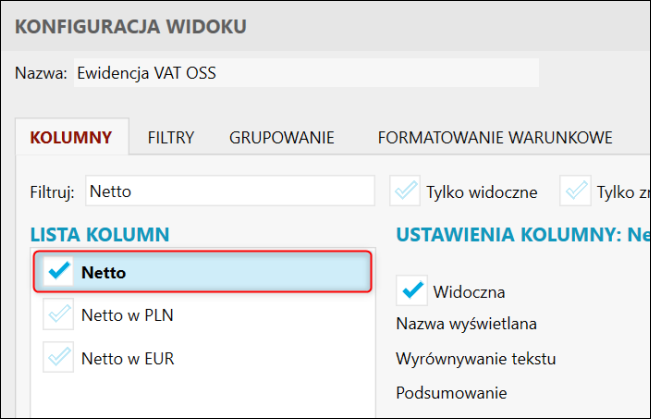Tick the Netto w EUR checkbox
The image size is (651, 419).
(x=59, y=356)
